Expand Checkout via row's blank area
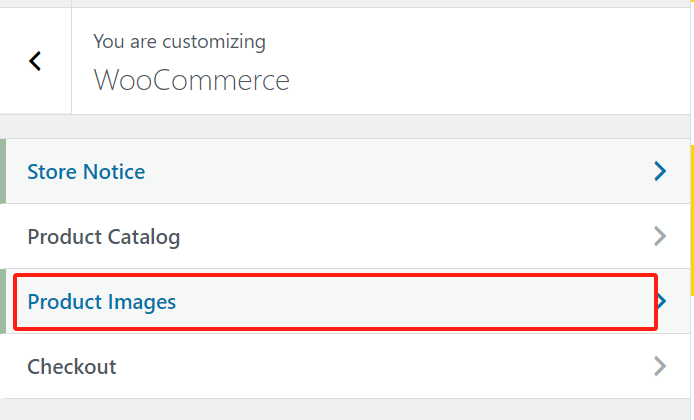Viewport: 694px width, 420px height. [x=400, y=366]
